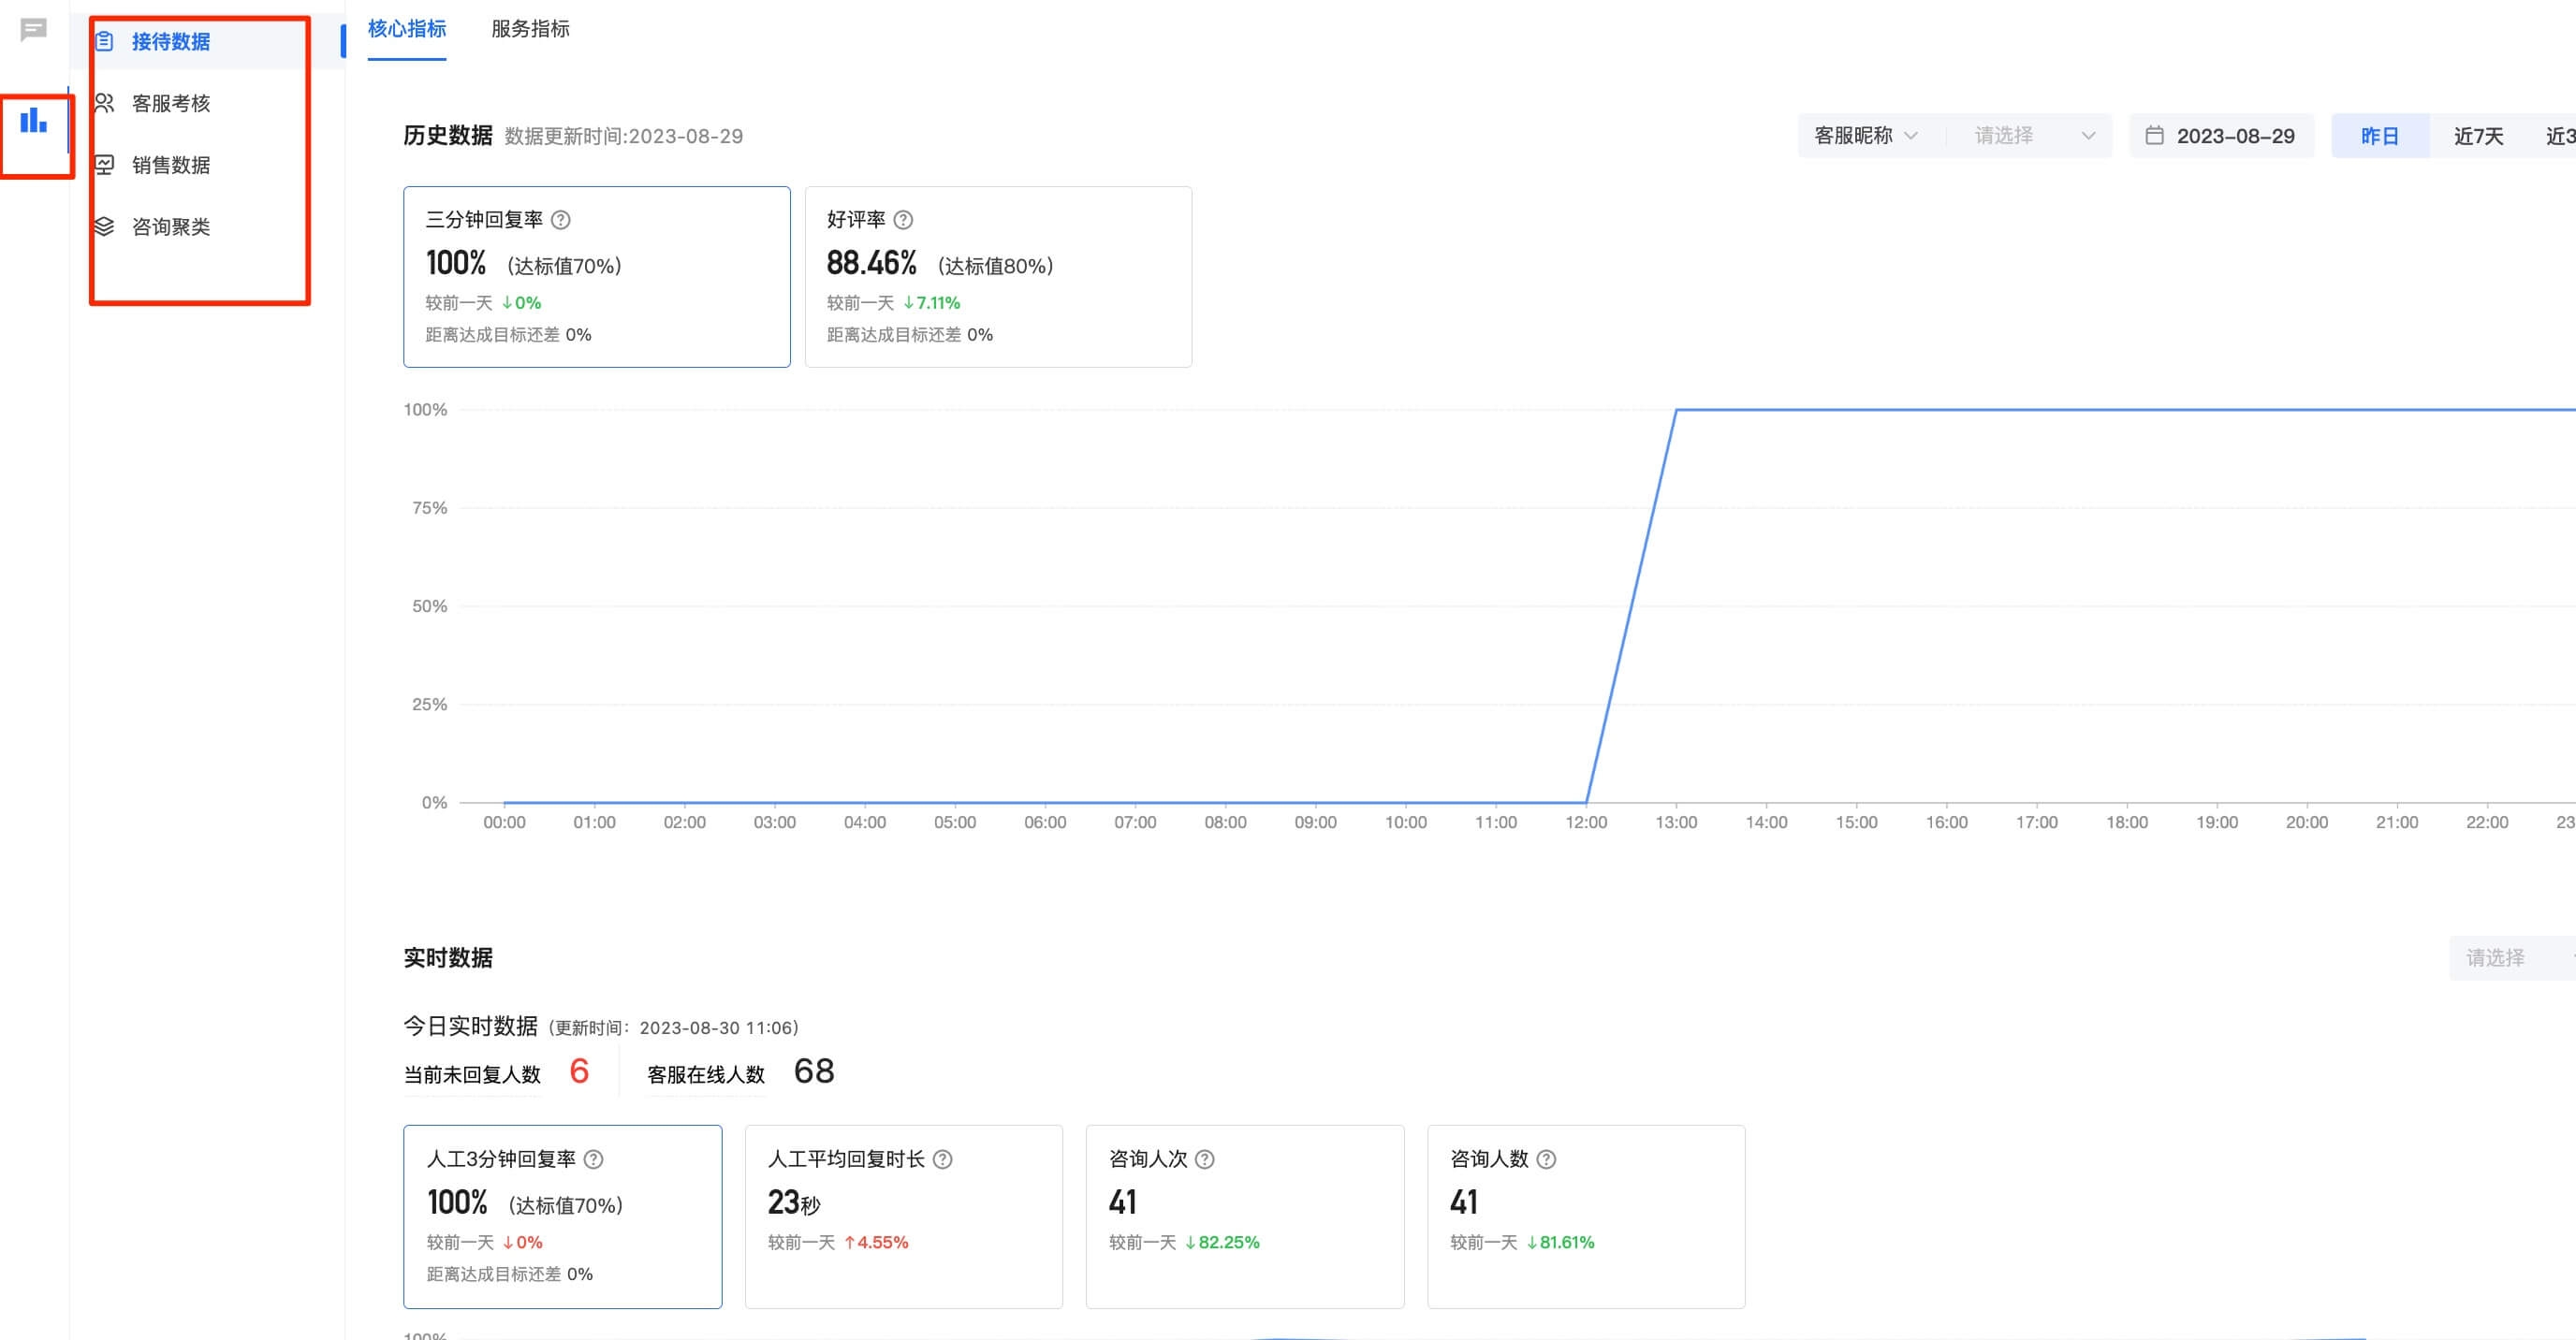Click the 今日实时数据 heading

point(470,1026)
